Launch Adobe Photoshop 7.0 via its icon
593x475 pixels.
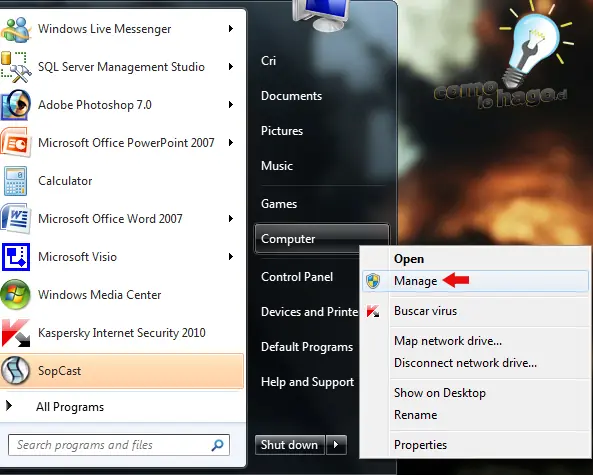tap(15, 105)
